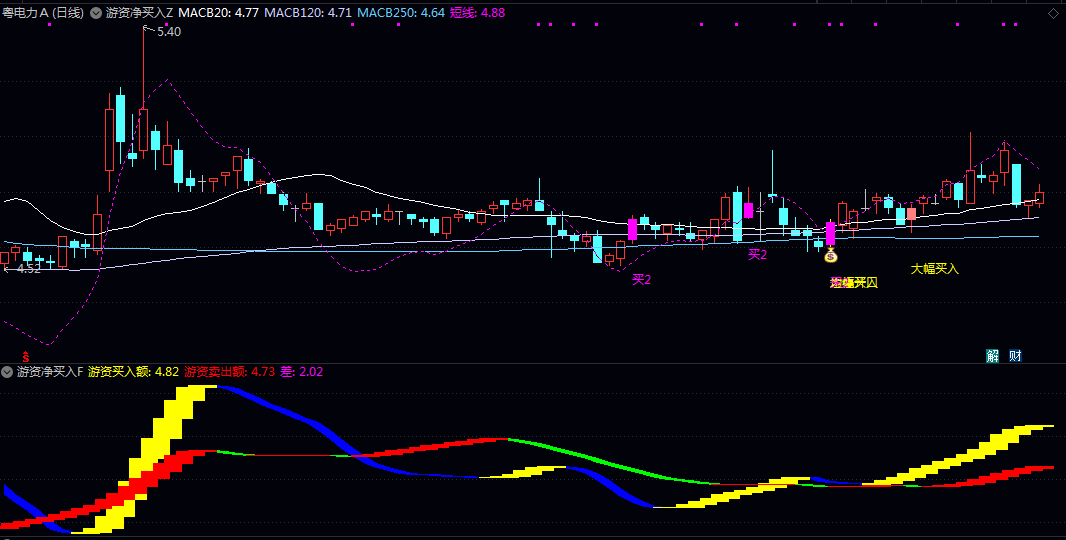
Task: Click the yellow 大幅买入 signal text
Action: 934,268
